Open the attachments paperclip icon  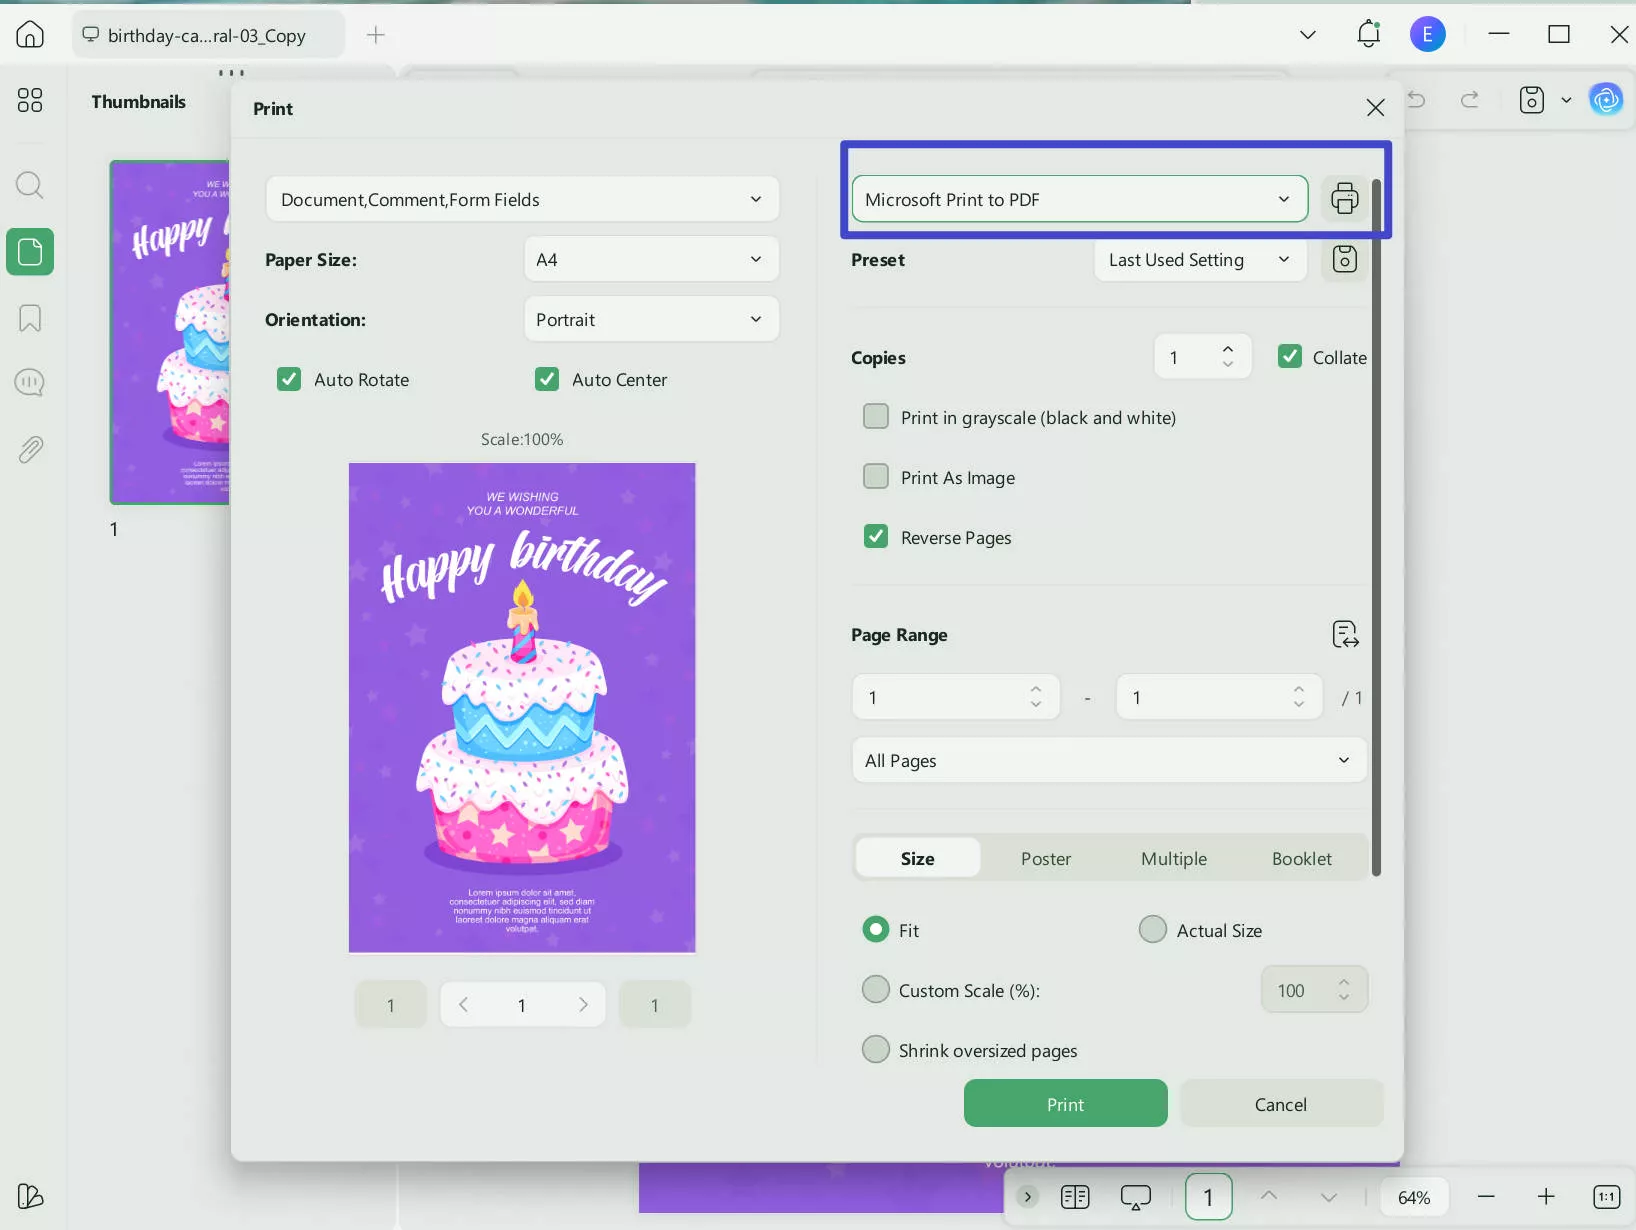30,450
